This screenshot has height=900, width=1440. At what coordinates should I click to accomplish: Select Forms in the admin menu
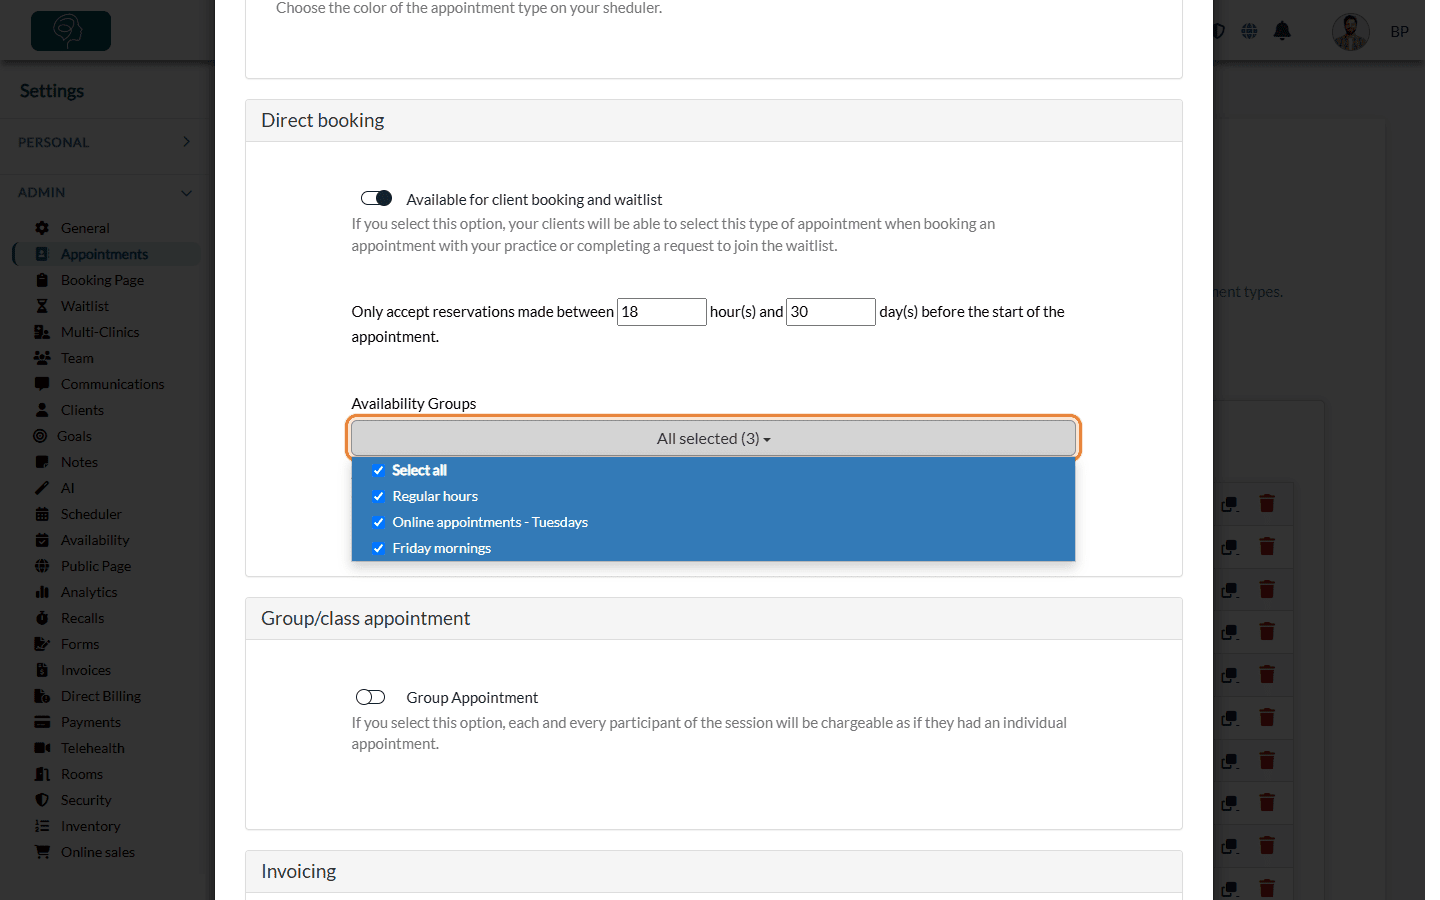pyautogui.click(x=80, y=644)
